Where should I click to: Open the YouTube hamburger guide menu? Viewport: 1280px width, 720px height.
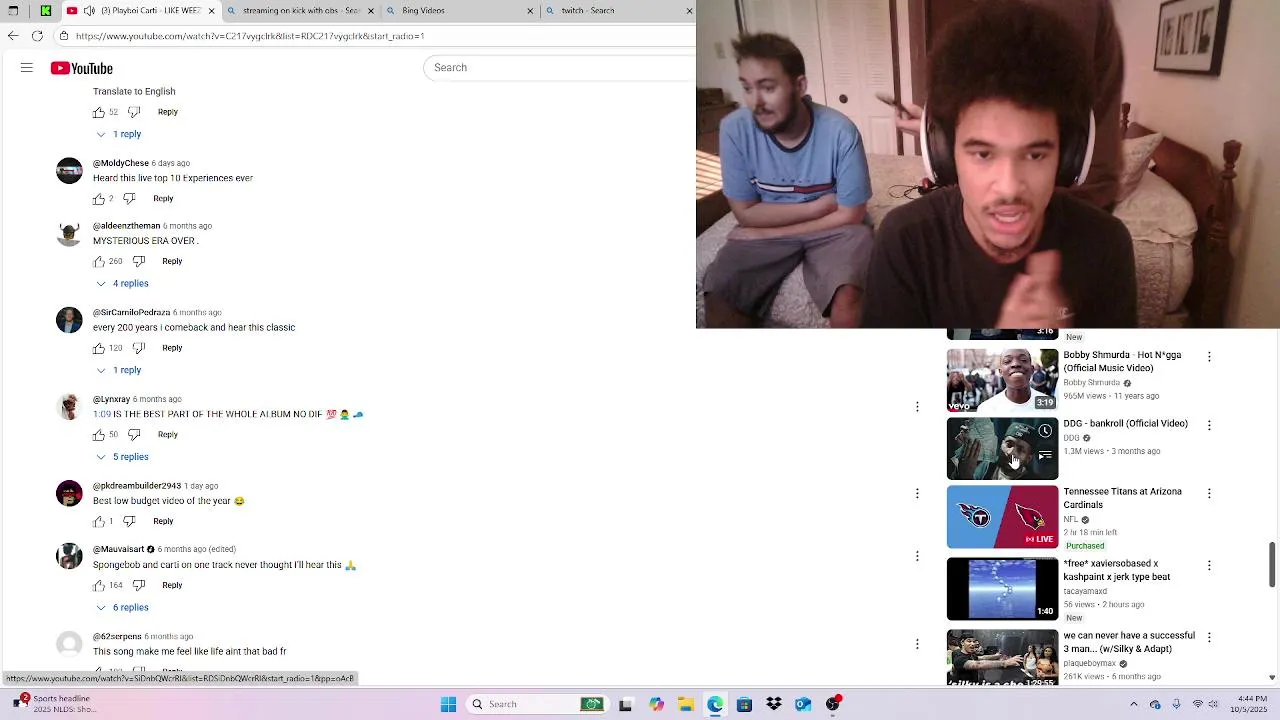(x=27, y=68)
